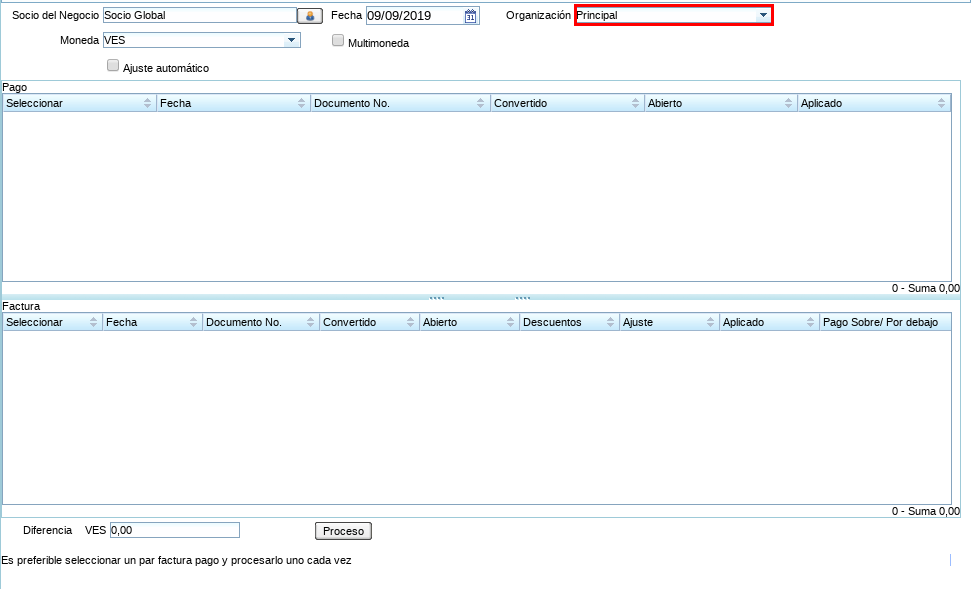
Task: Sort Factura table by Aplicado column
Action: 769,322
